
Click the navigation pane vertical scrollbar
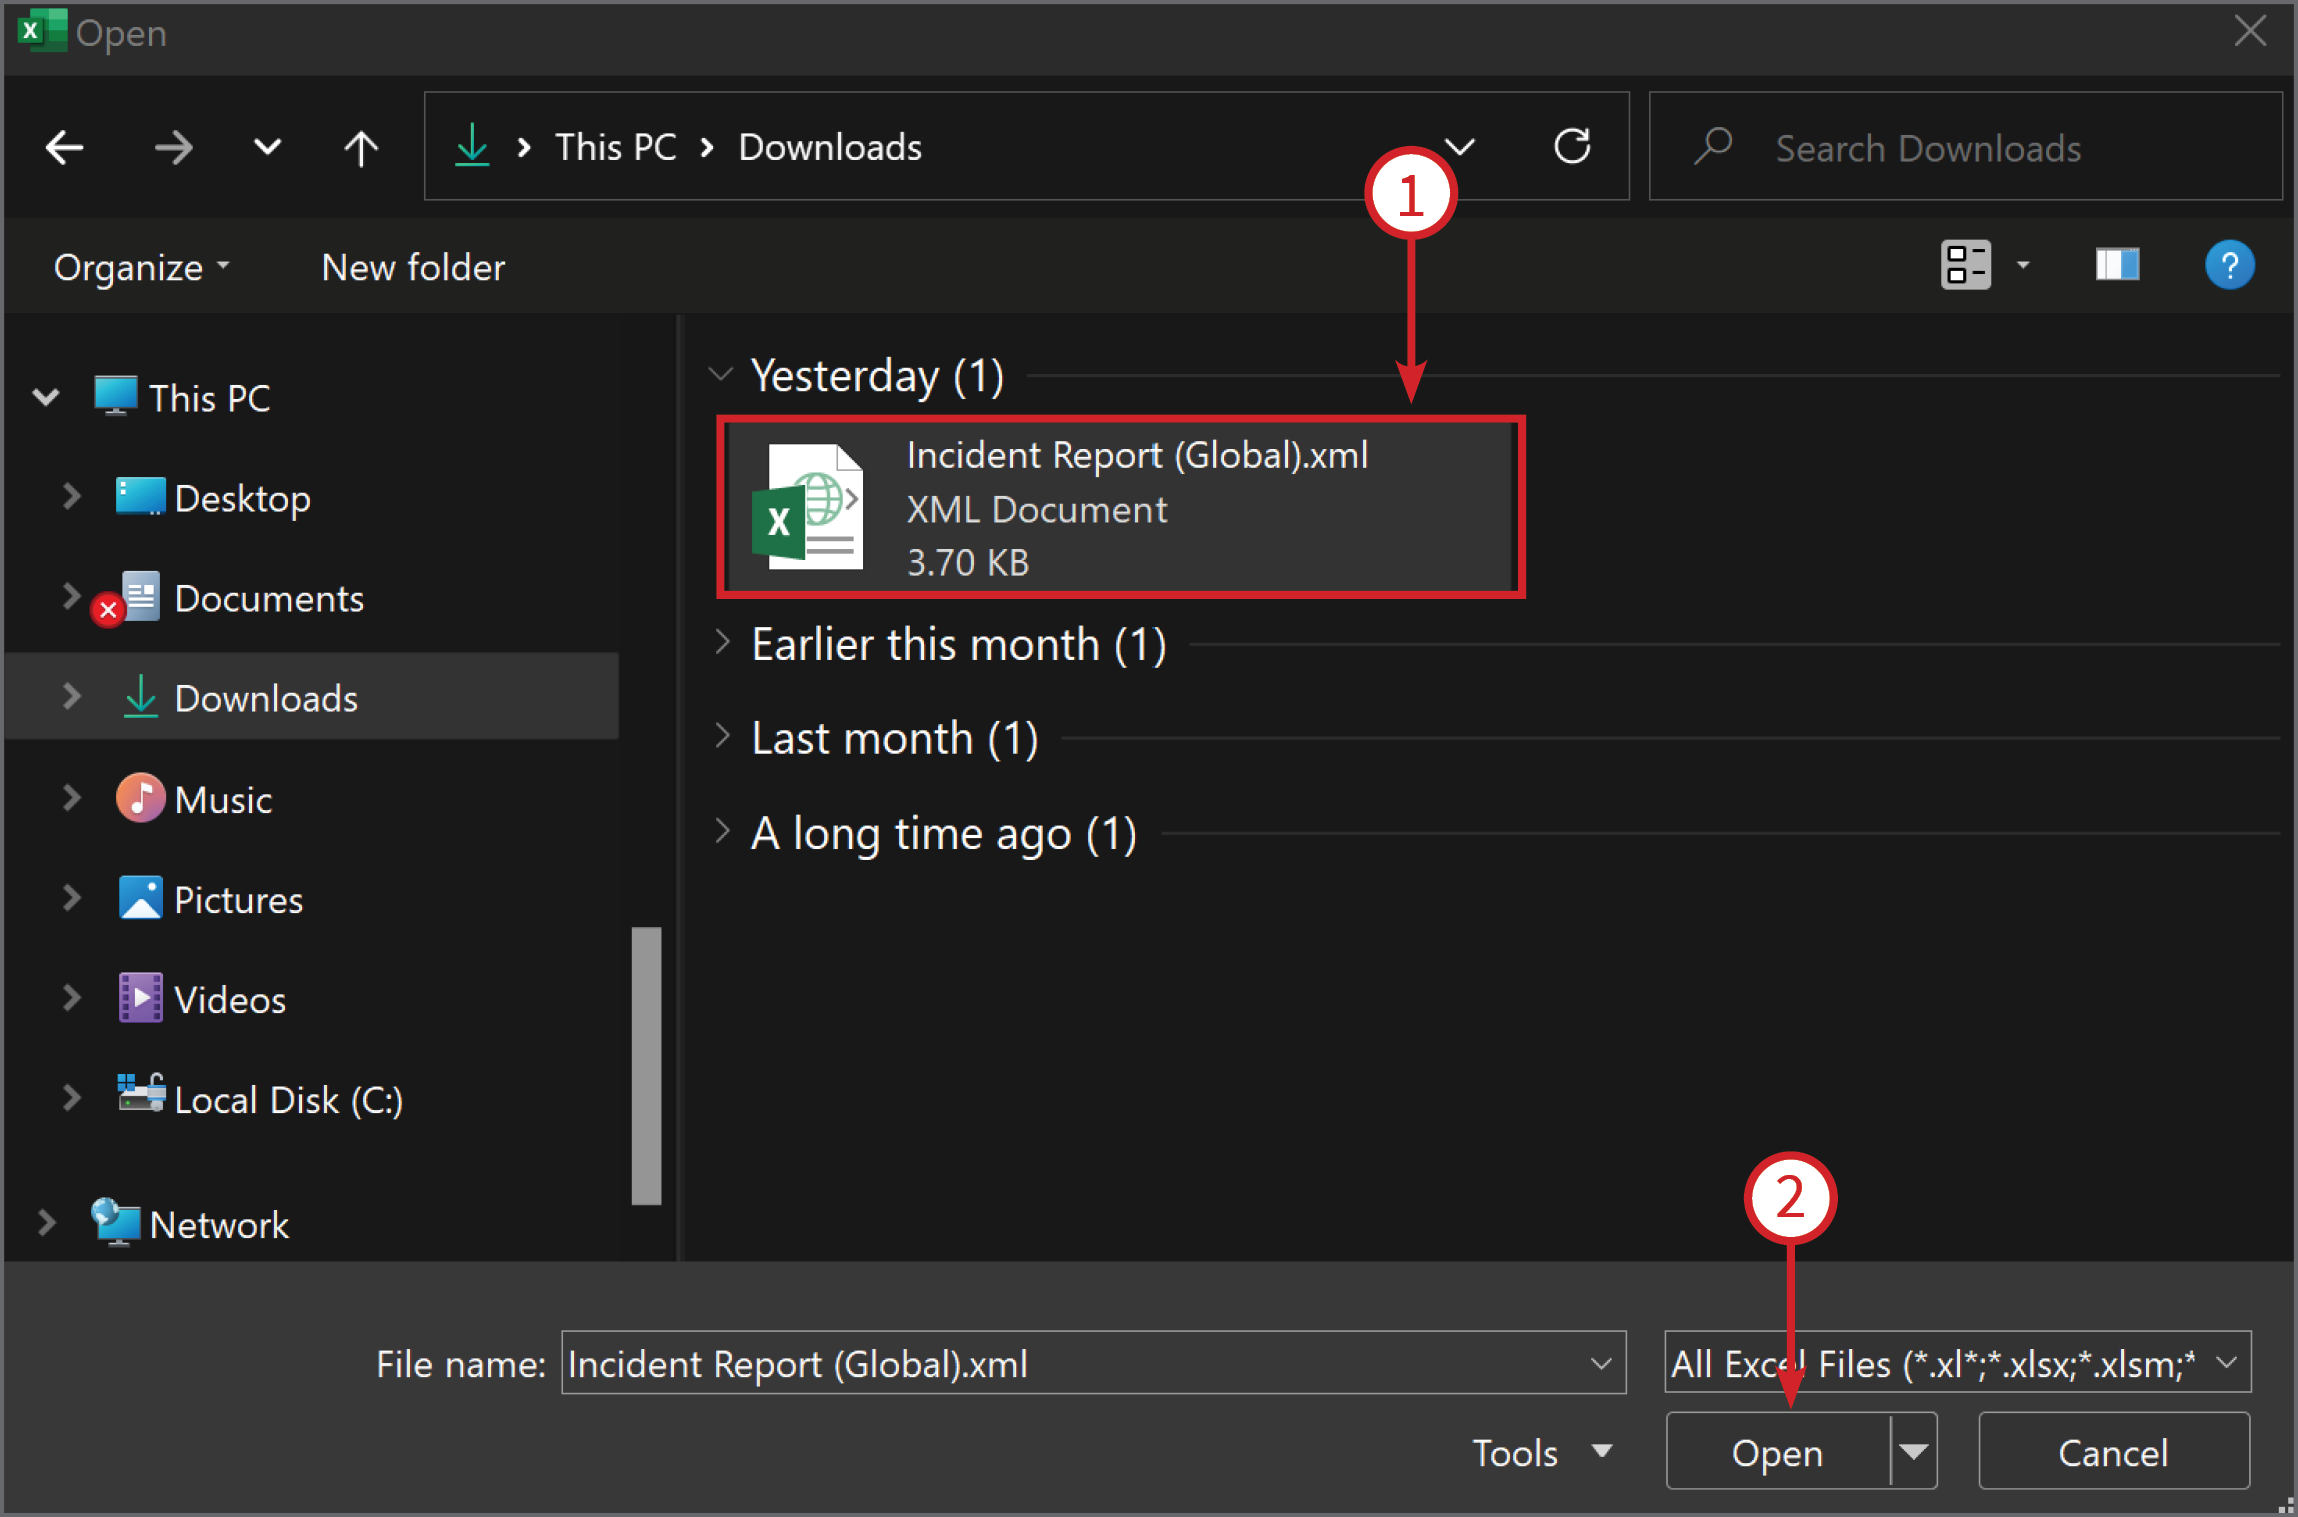coord(646,1066)
